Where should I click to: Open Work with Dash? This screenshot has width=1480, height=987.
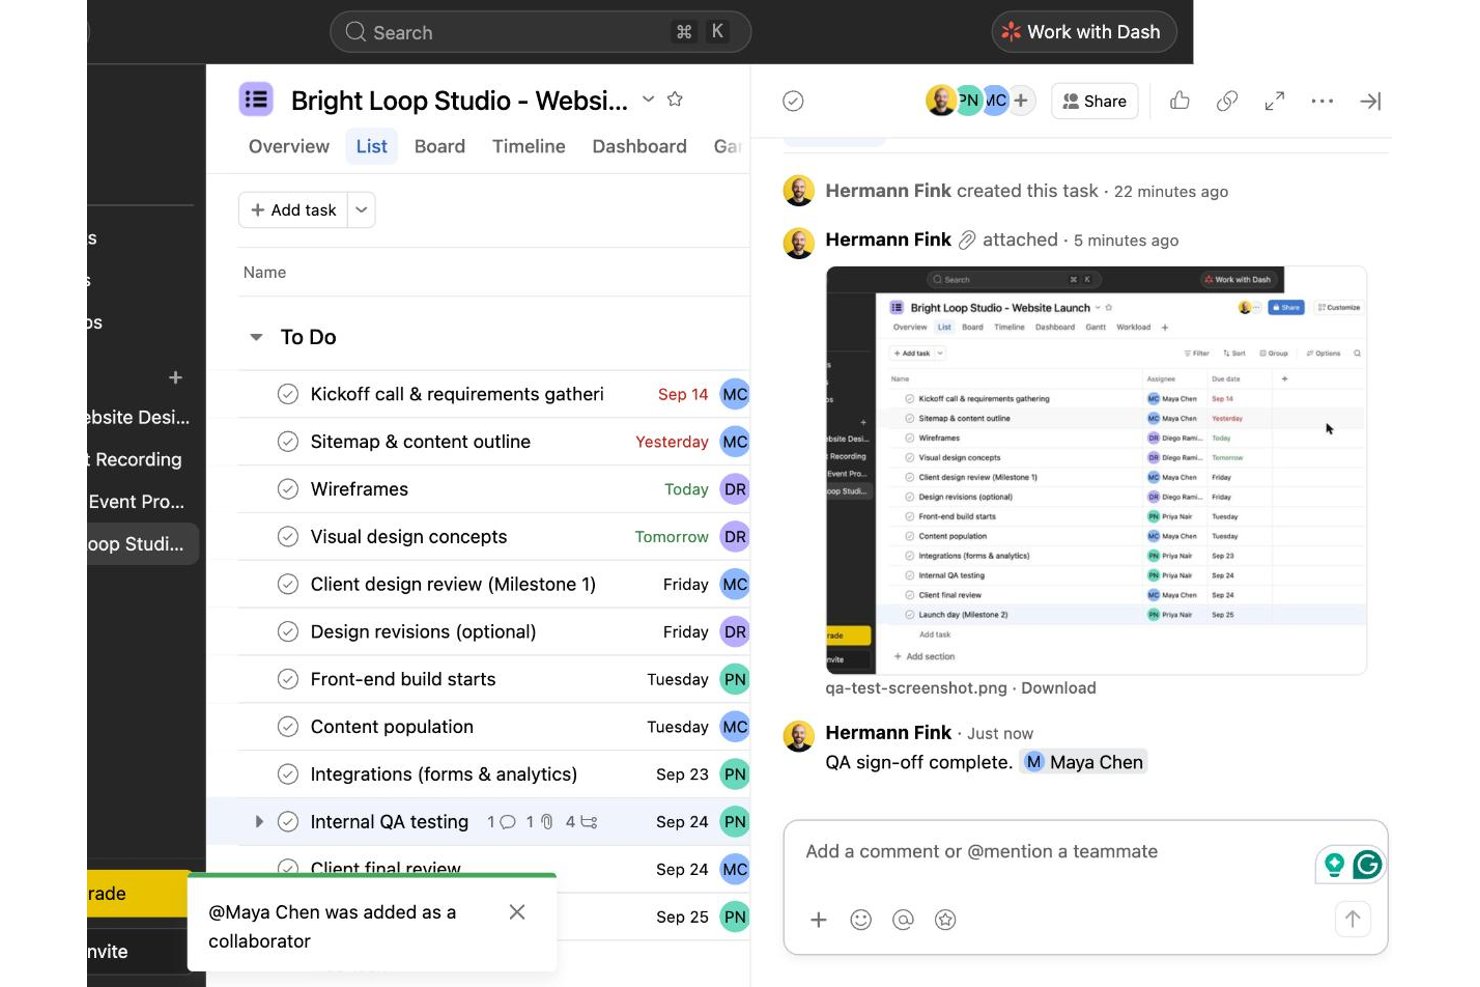(1083, 32)
